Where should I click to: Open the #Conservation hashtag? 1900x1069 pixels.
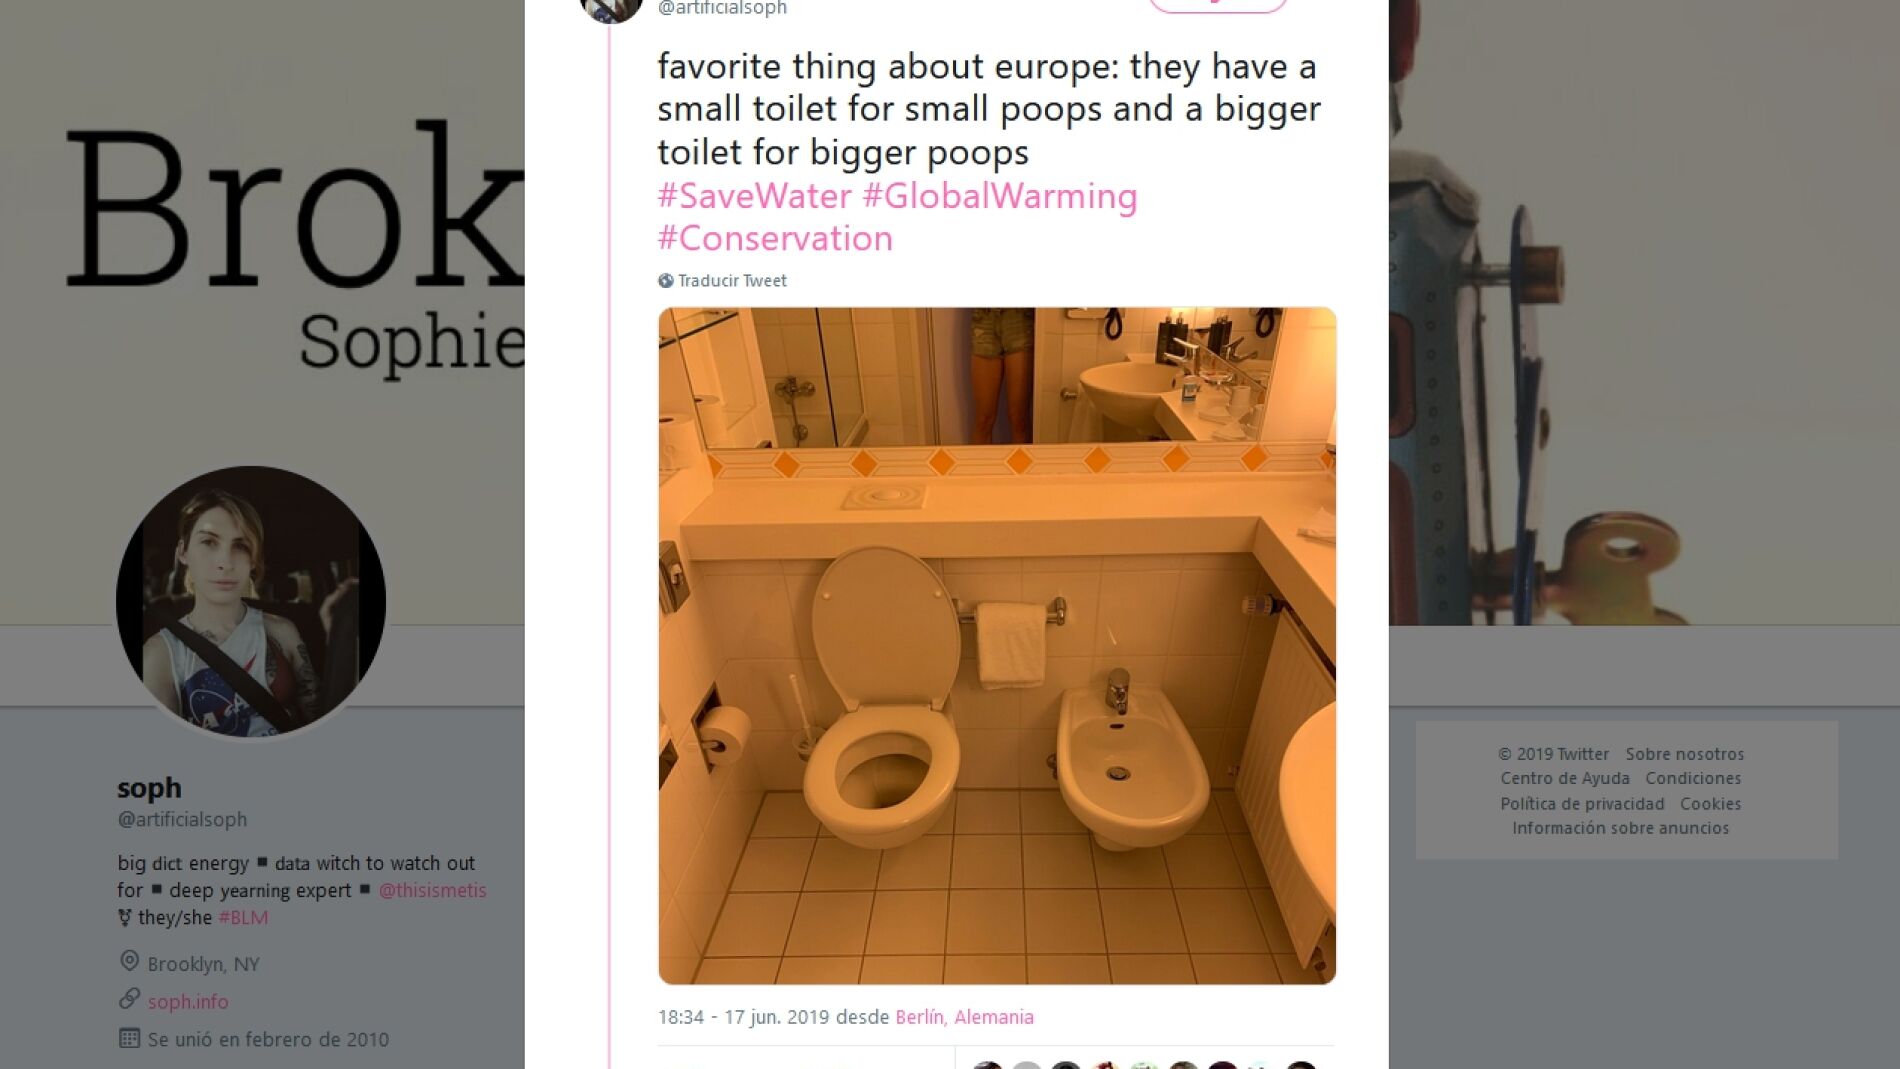(775, 239)
